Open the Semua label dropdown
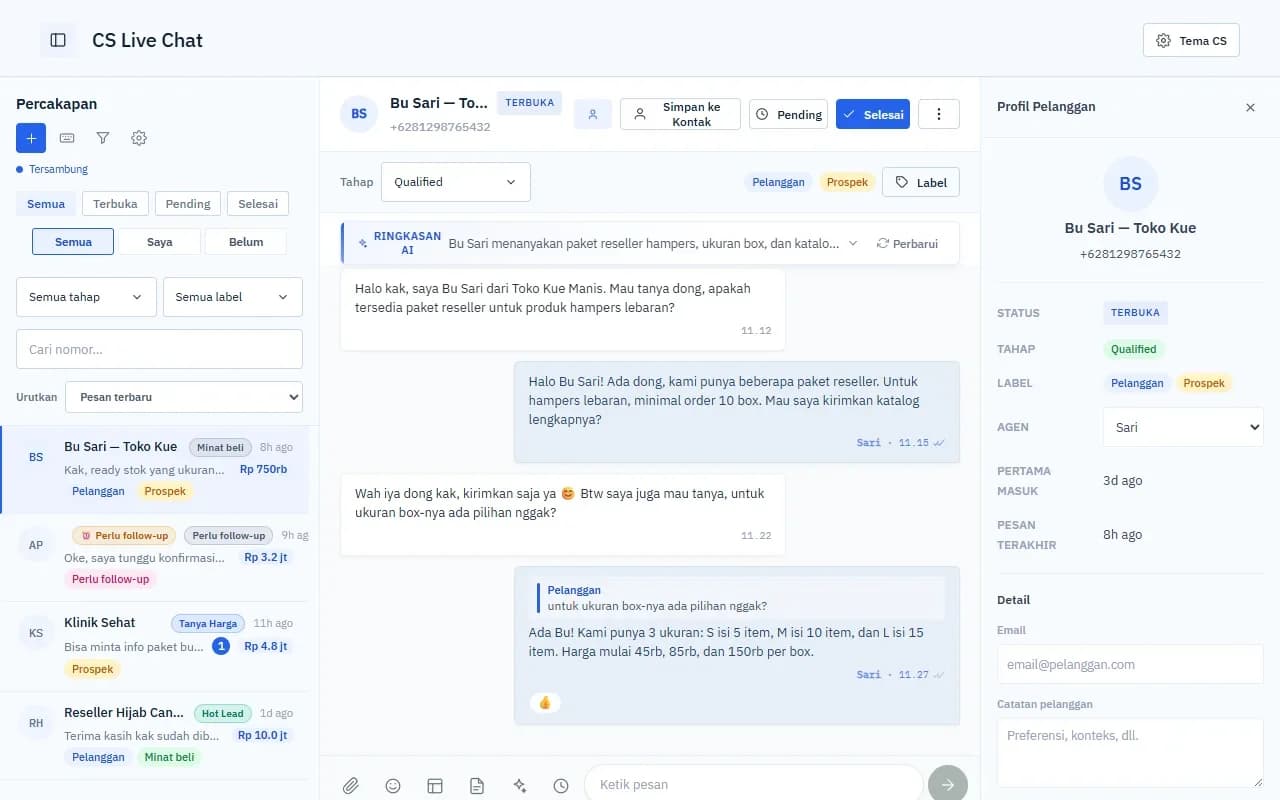 [x=233, y=297]
